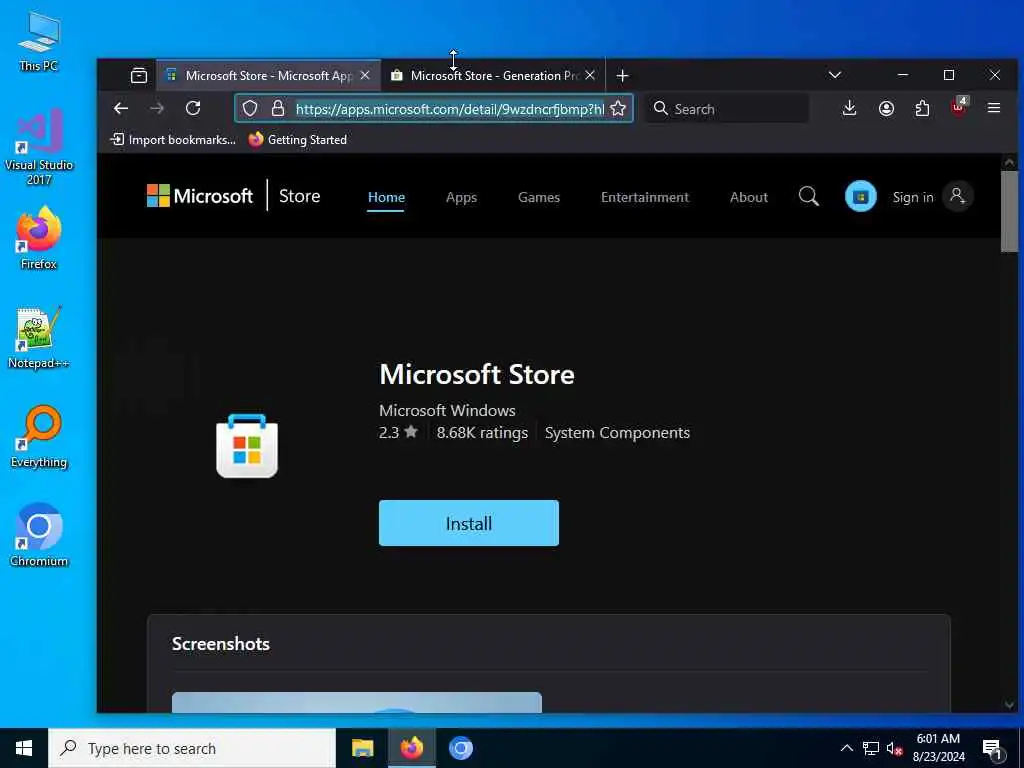Click the grayed-out forward arrow button

[157, 108]
